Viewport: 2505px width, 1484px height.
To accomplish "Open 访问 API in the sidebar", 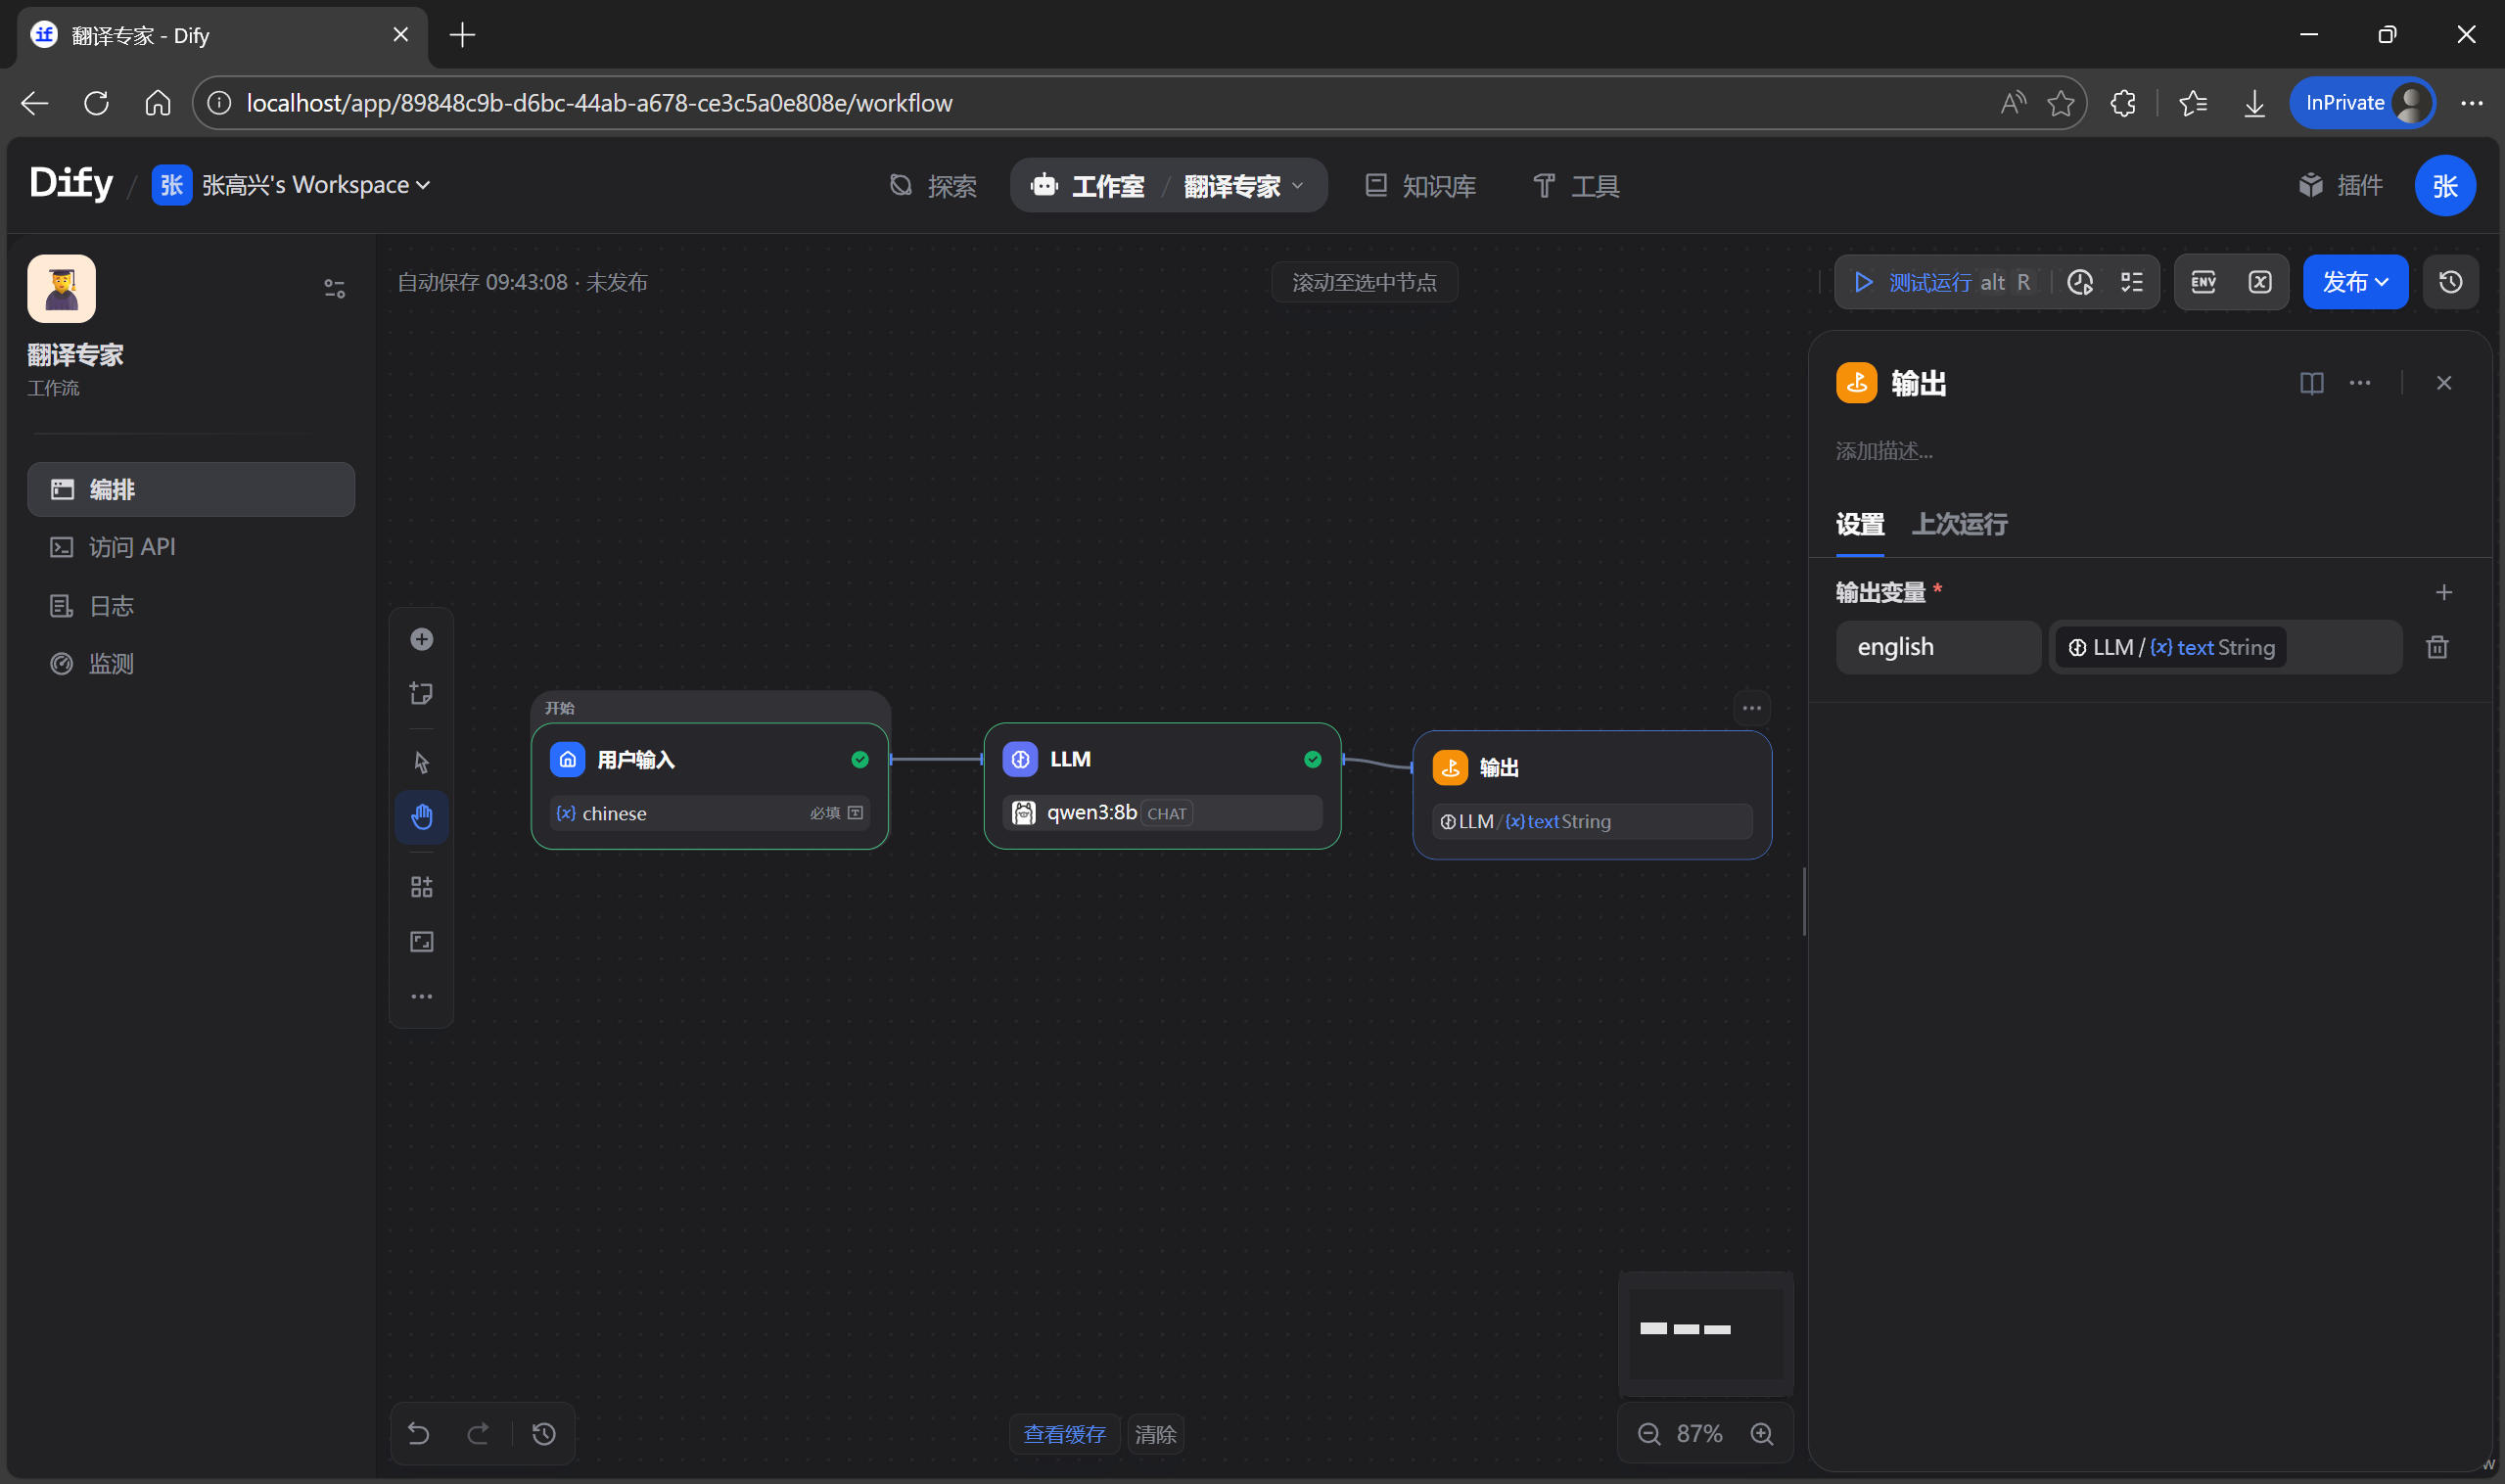I will [x=131, y=547].
